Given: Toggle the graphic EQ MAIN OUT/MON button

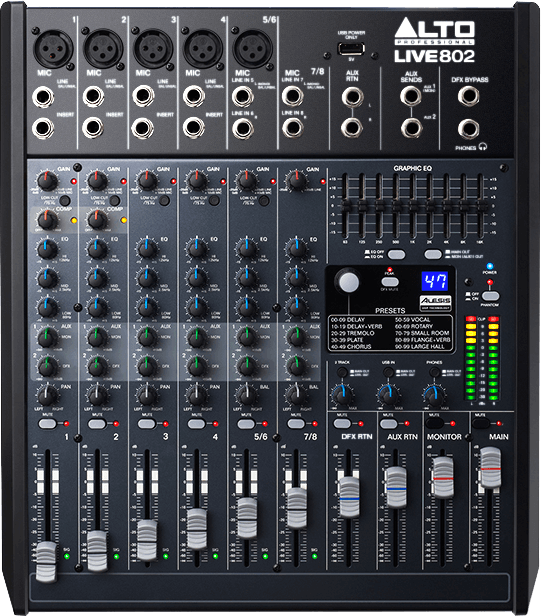Looking at the screenshot, I should click(x=433, y=254).
